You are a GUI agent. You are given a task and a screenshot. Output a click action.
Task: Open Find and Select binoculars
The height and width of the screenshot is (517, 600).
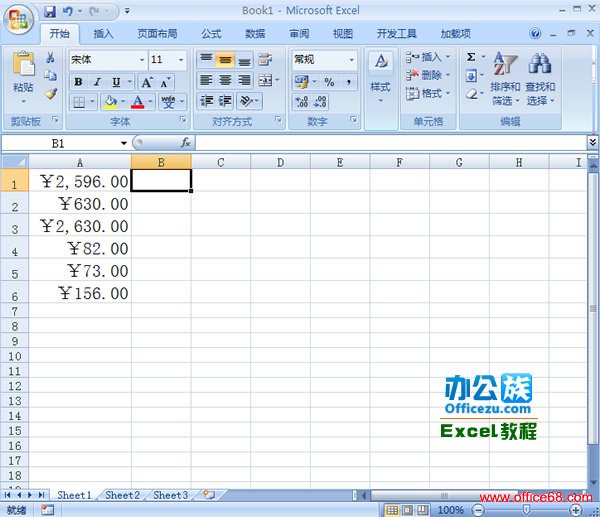tap(540, 80)
